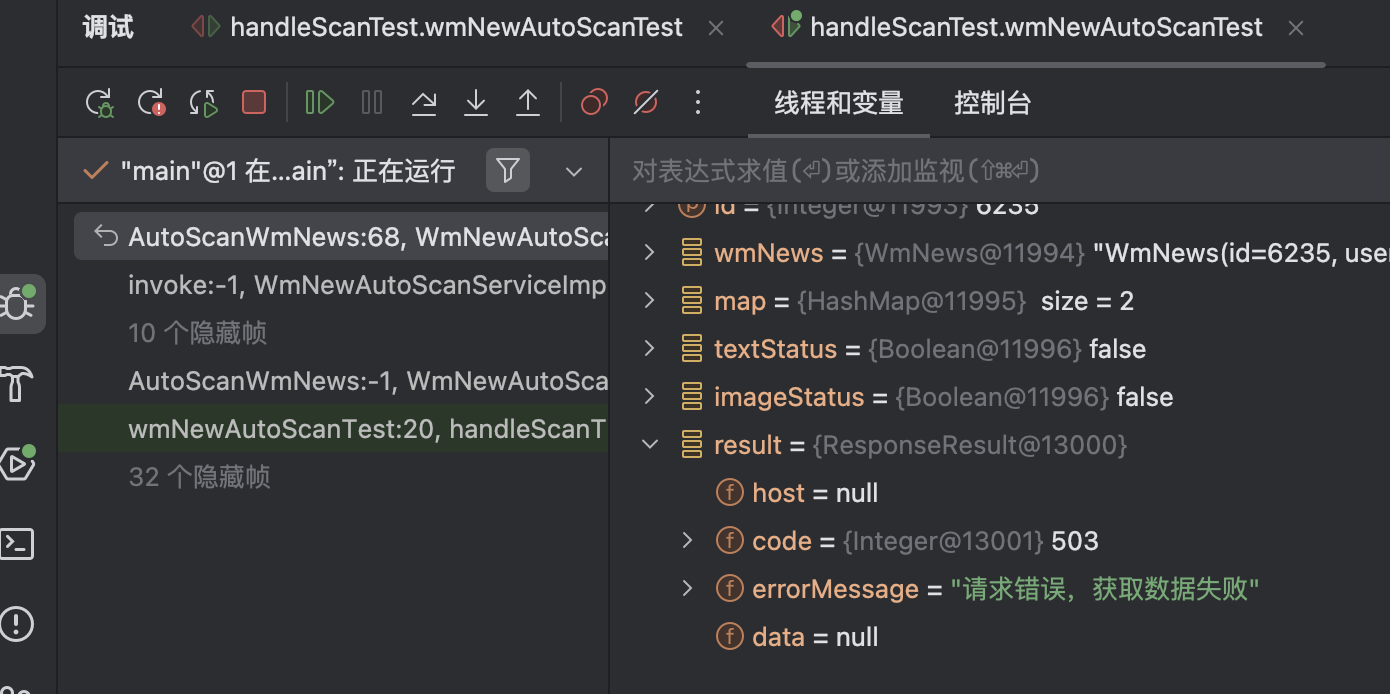The height and width of the screenshot is (694, 1390).
Task: Click the Rerun debug icon
Action: point(99,102)
